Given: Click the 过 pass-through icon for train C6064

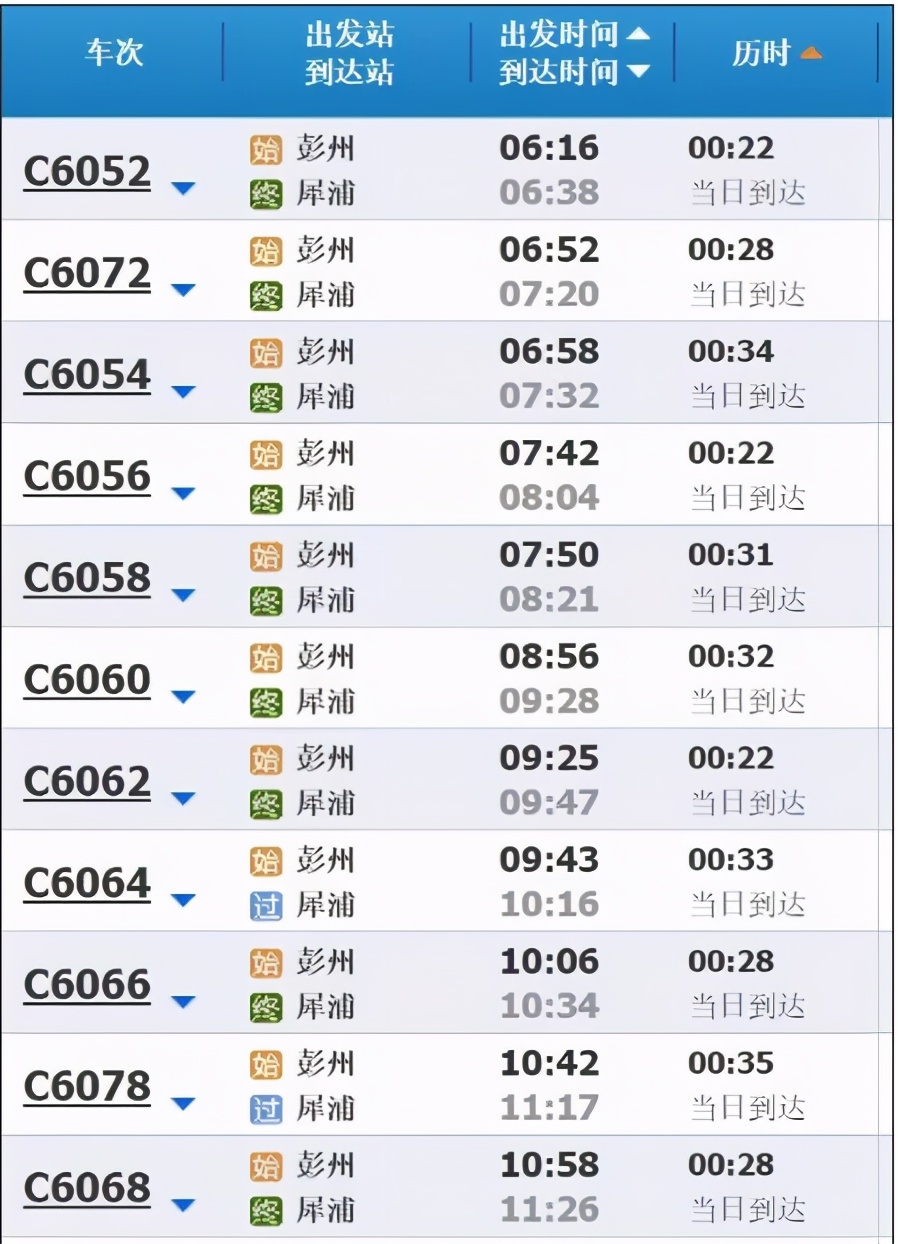Looking at the screenshot, I should (x=265, y=906).
